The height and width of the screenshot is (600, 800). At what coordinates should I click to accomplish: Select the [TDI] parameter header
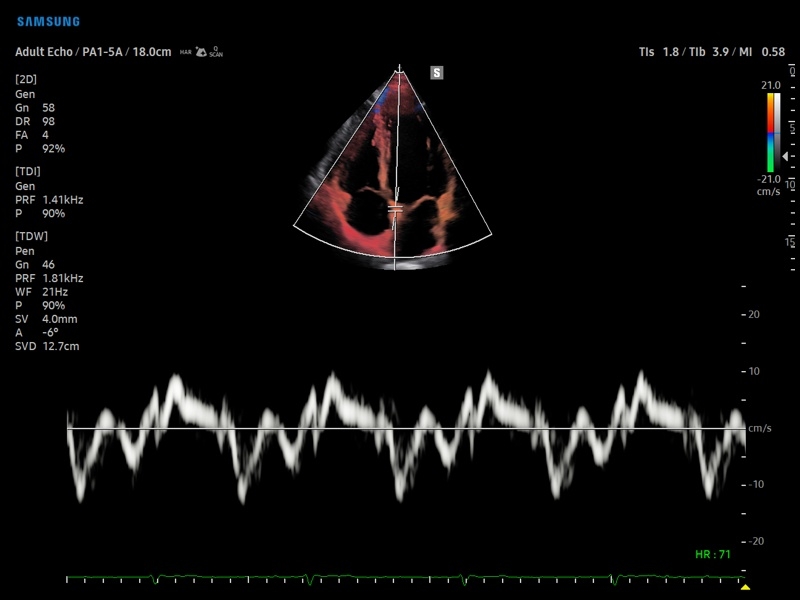click(28, 171)
